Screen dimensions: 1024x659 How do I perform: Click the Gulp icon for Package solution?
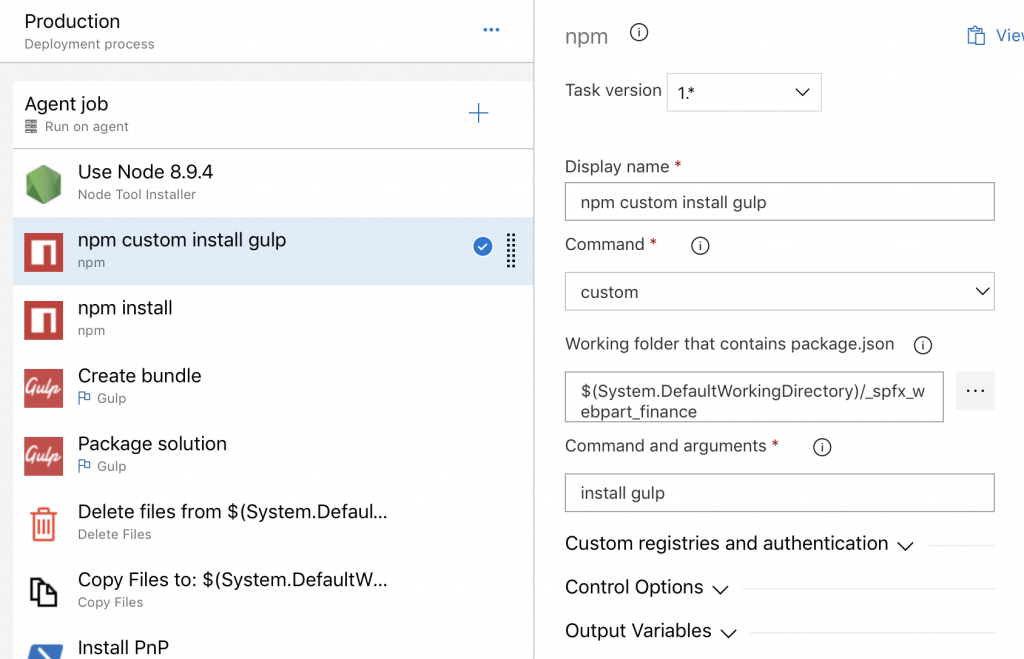[x=44, y=456]
